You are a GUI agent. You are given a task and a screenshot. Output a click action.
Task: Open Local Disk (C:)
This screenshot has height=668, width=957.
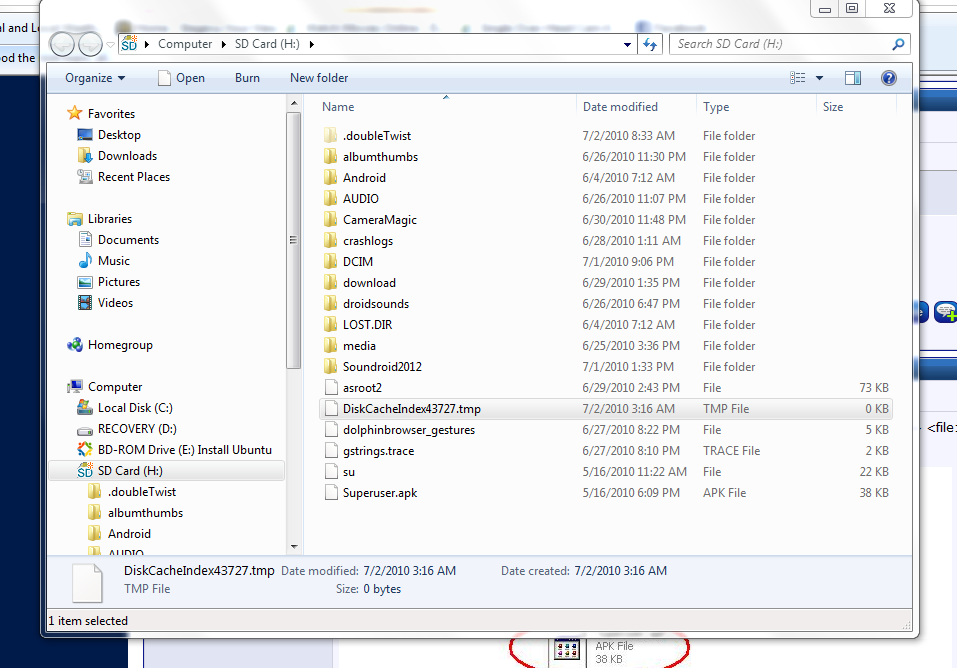[x=135, y=408]
